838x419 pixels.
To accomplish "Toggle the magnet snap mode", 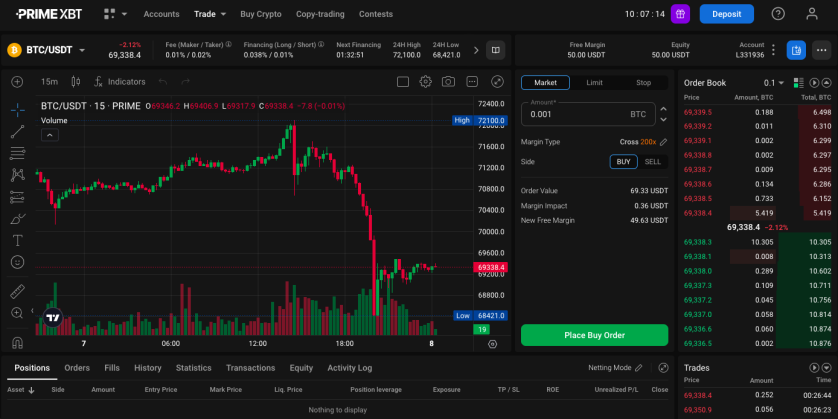I will click(18, 343).
